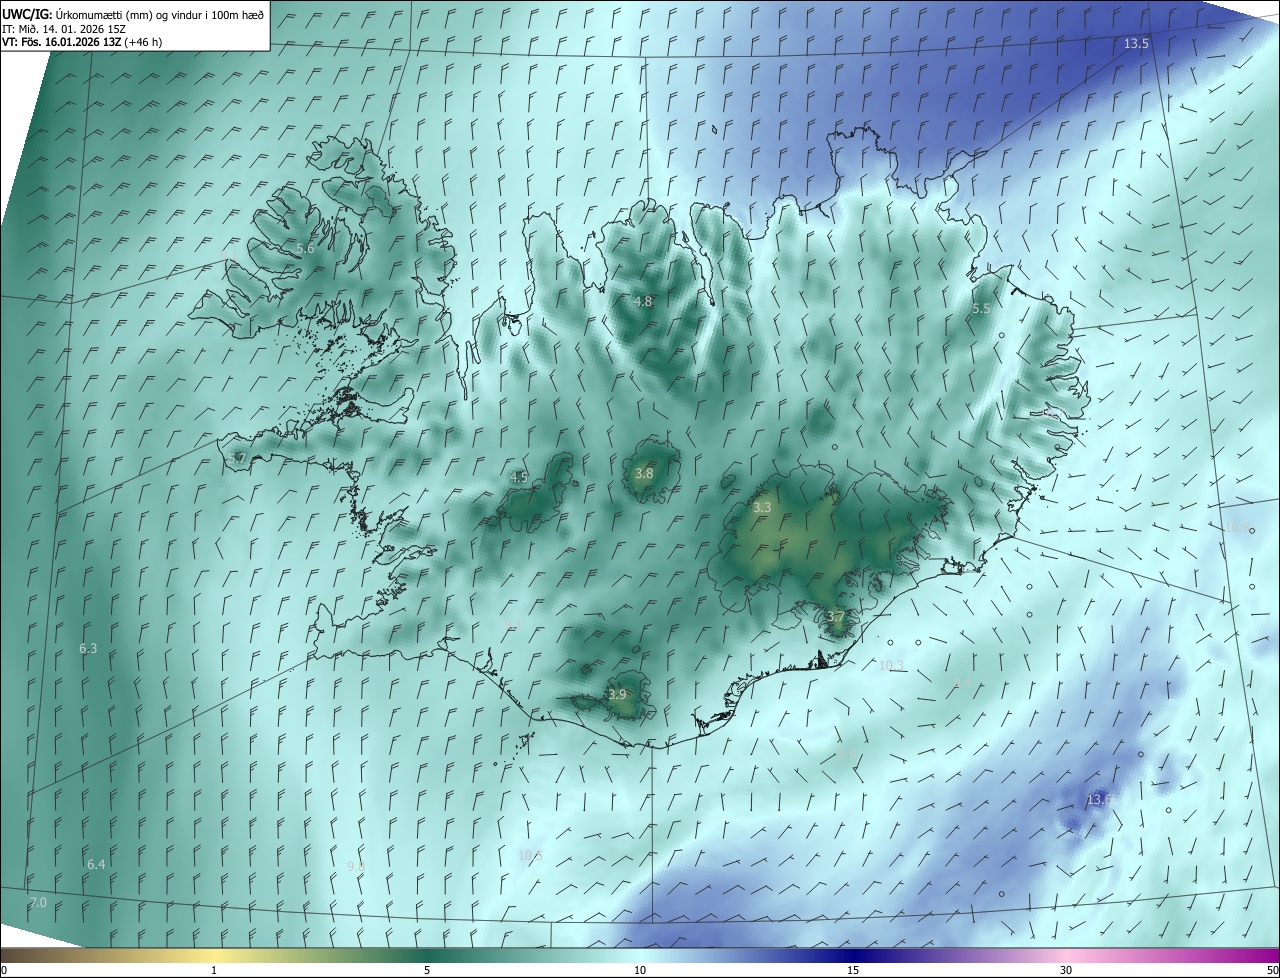Click the 5.6 value on the Westfjords
1280x978 pixels.
coord(305,248)
